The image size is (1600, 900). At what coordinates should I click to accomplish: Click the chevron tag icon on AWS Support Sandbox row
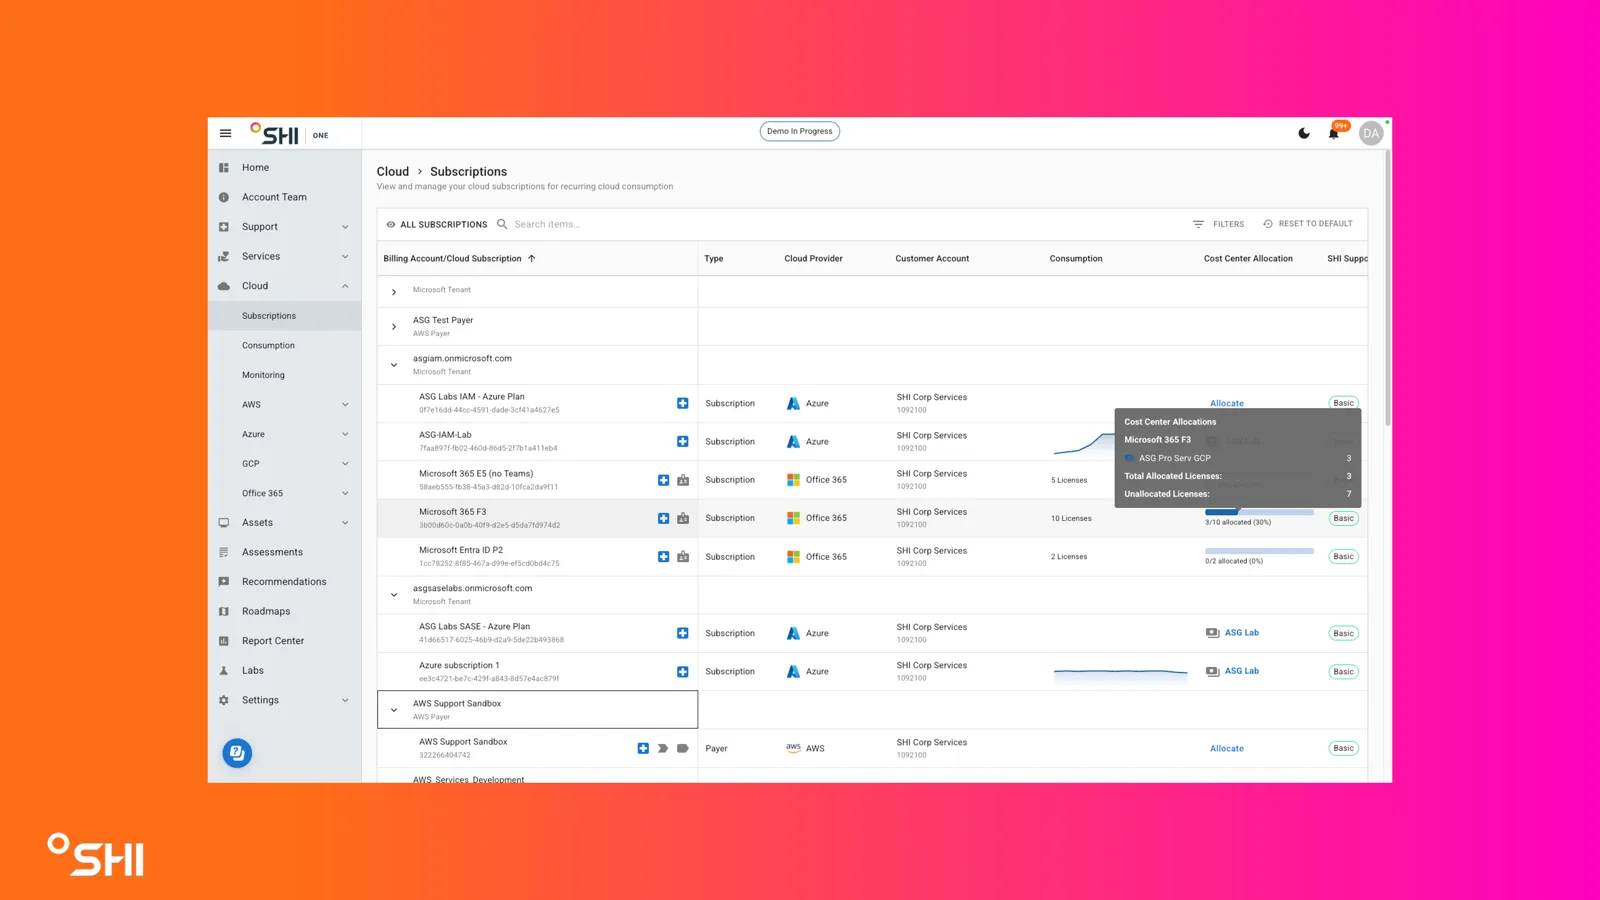click(663, 748)
